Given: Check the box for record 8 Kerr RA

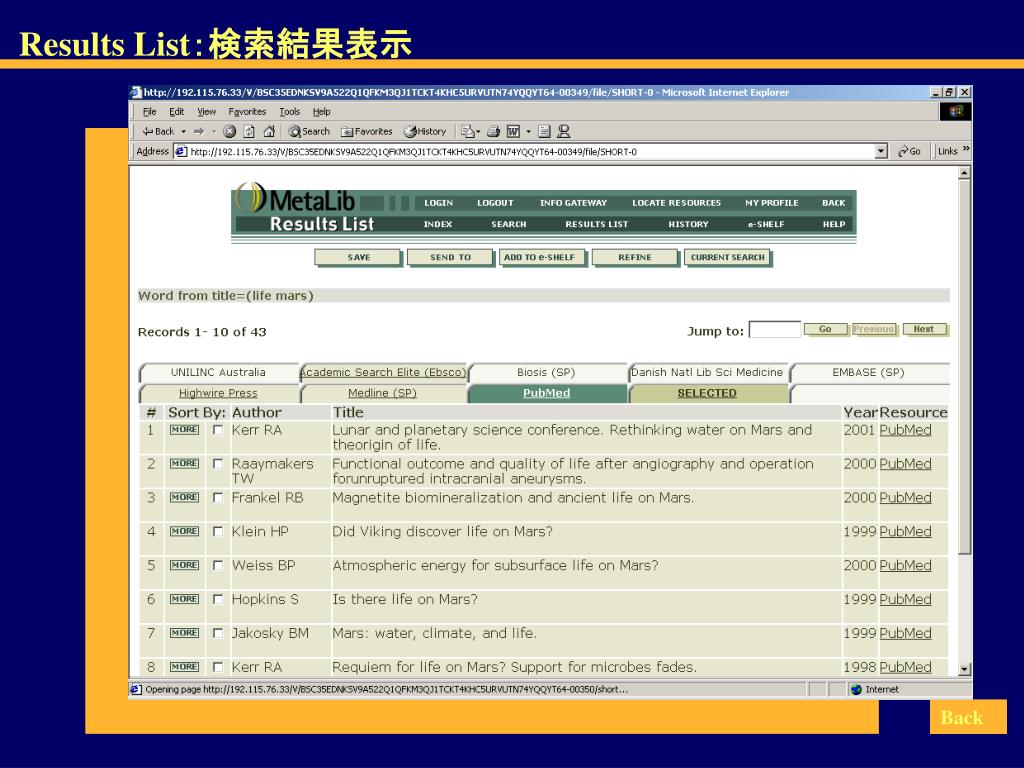Looking at the screenshot, I should pos(218,667).
